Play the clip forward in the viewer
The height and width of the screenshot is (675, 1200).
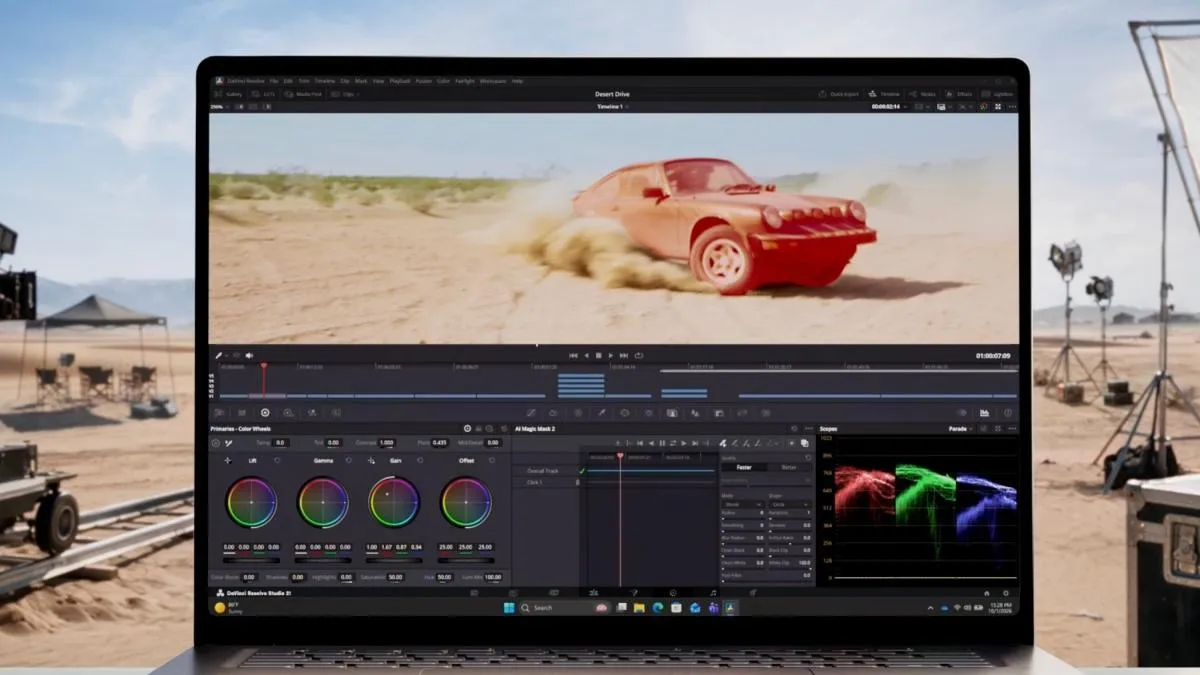click(611, 355)
